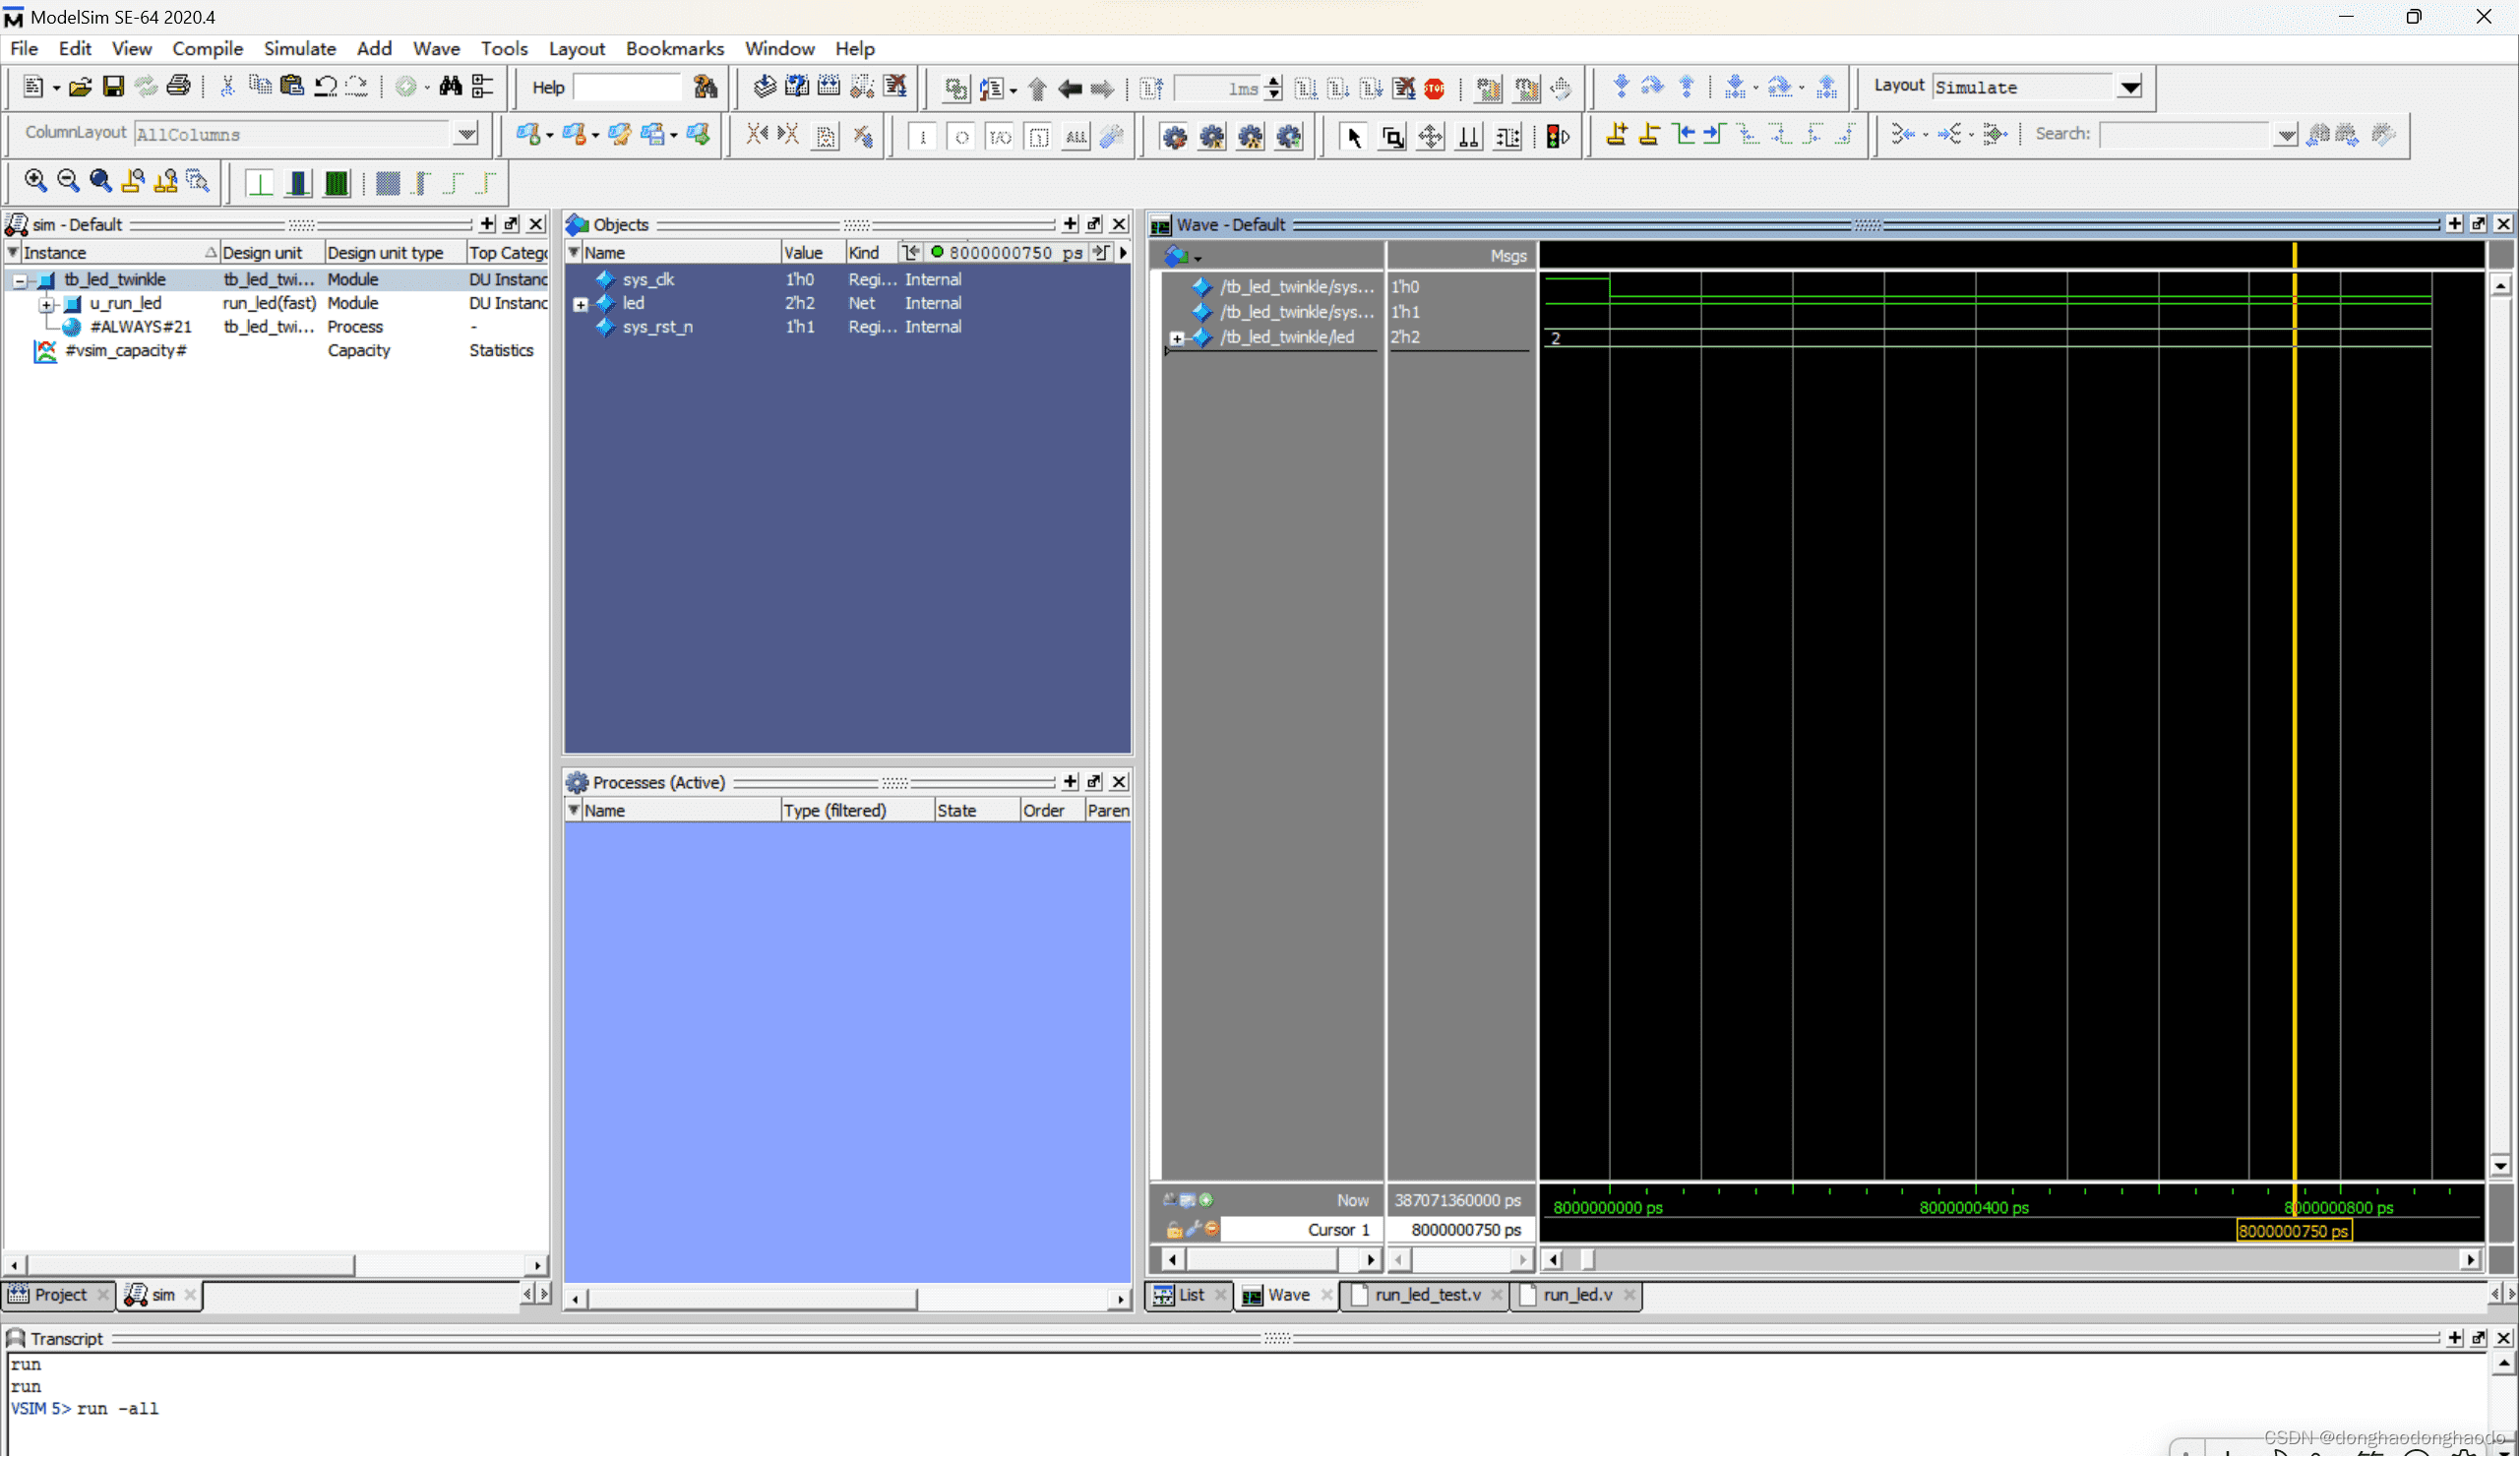Select the arrow Select Mode icon in Wave toolbar
This screenshot has width=2520, height=1457.
pos(1354,137)
